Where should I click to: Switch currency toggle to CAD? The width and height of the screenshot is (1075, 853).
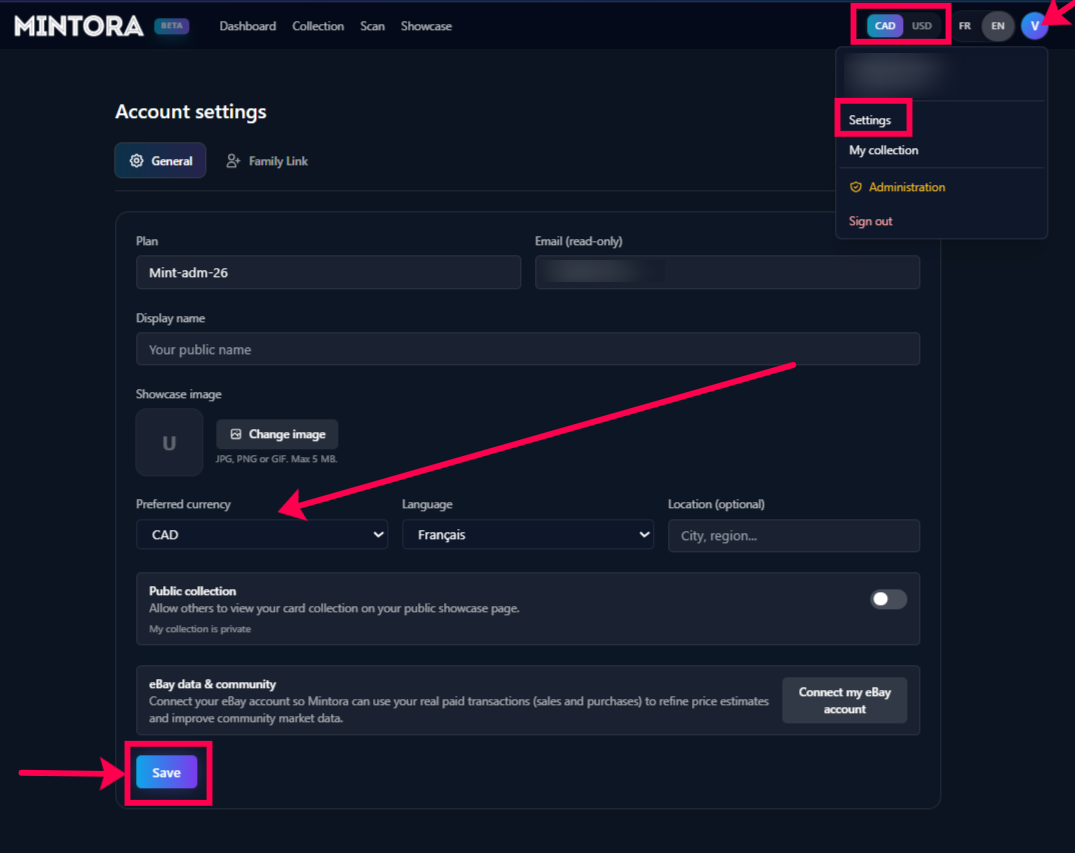coord(885,26)
